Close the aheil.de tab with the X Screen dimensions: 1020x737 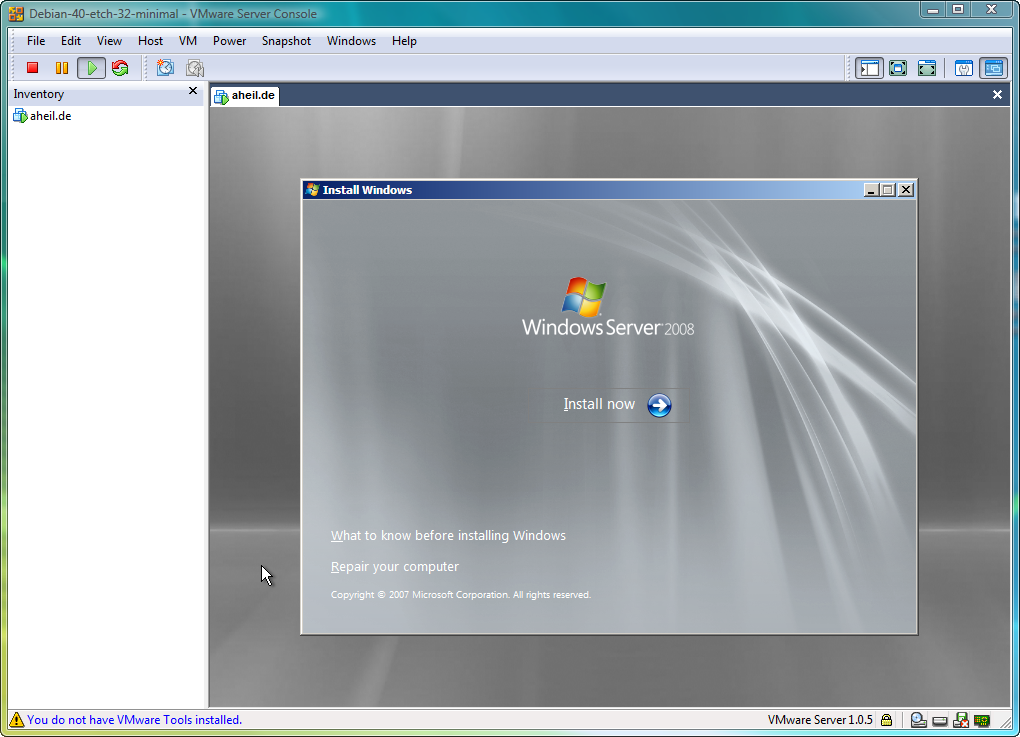click(997, 95)
